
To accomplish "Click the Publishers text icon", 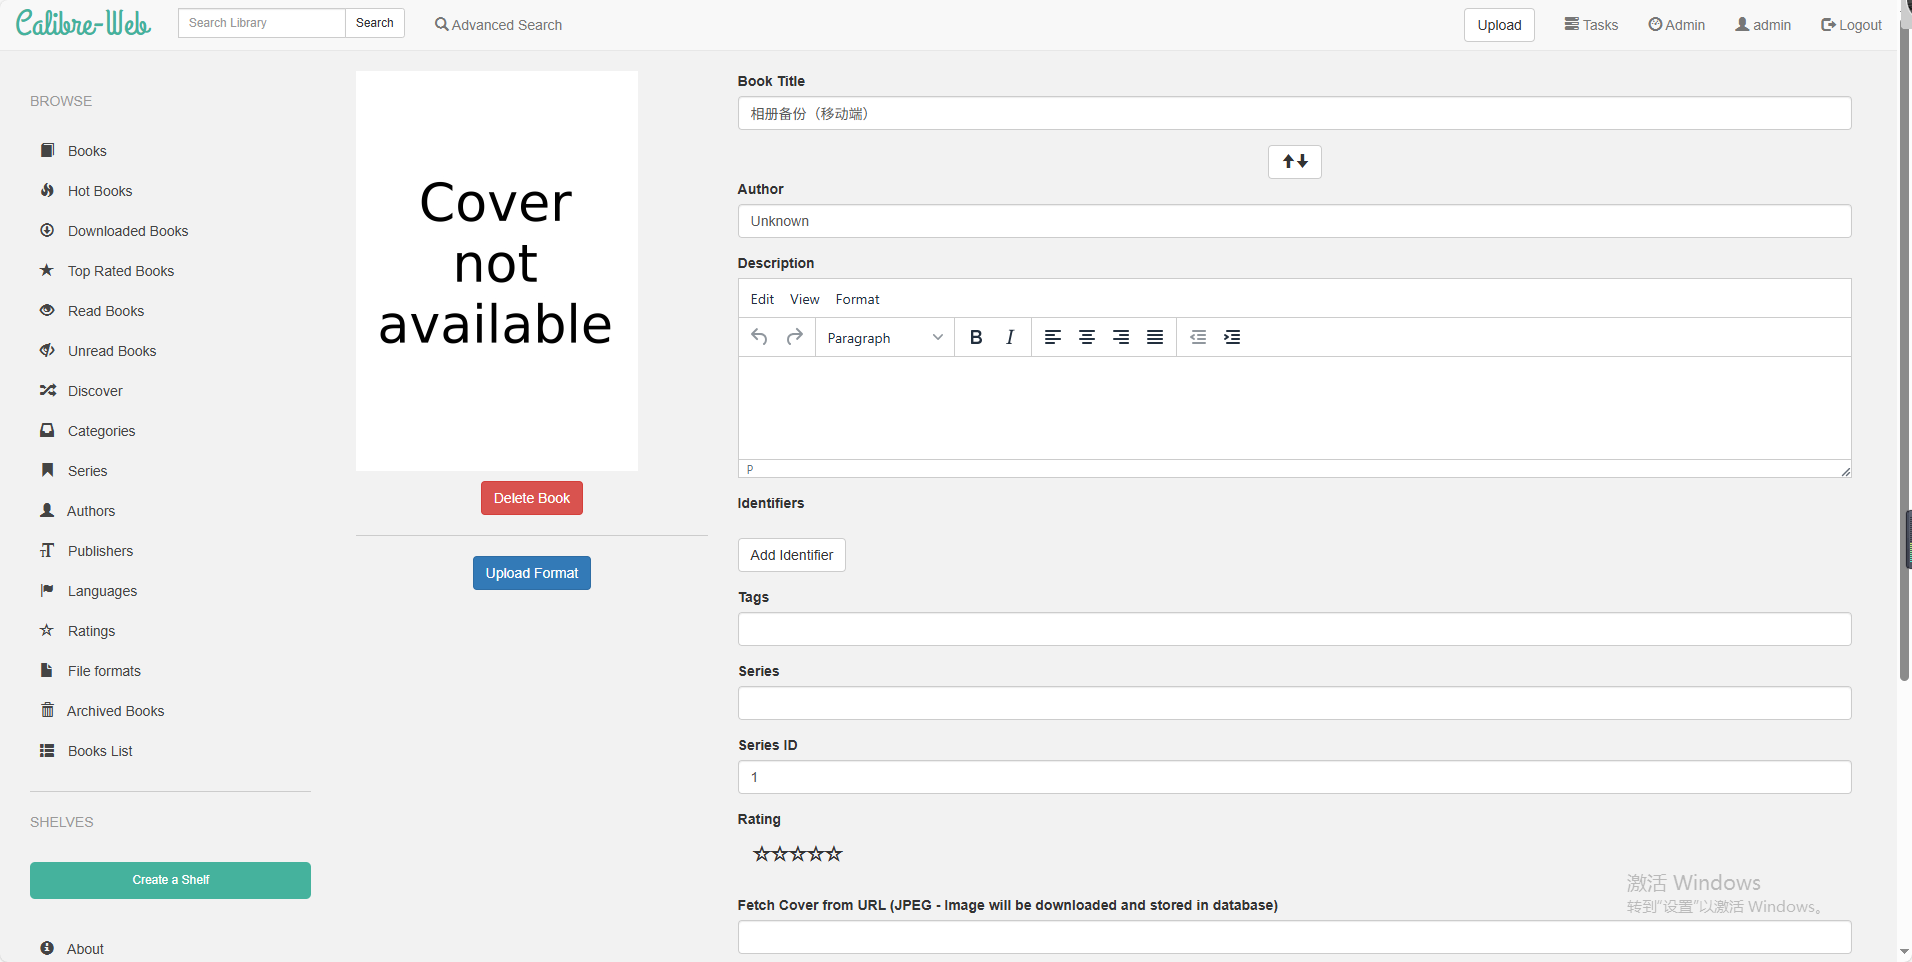I will coord(47,550).
